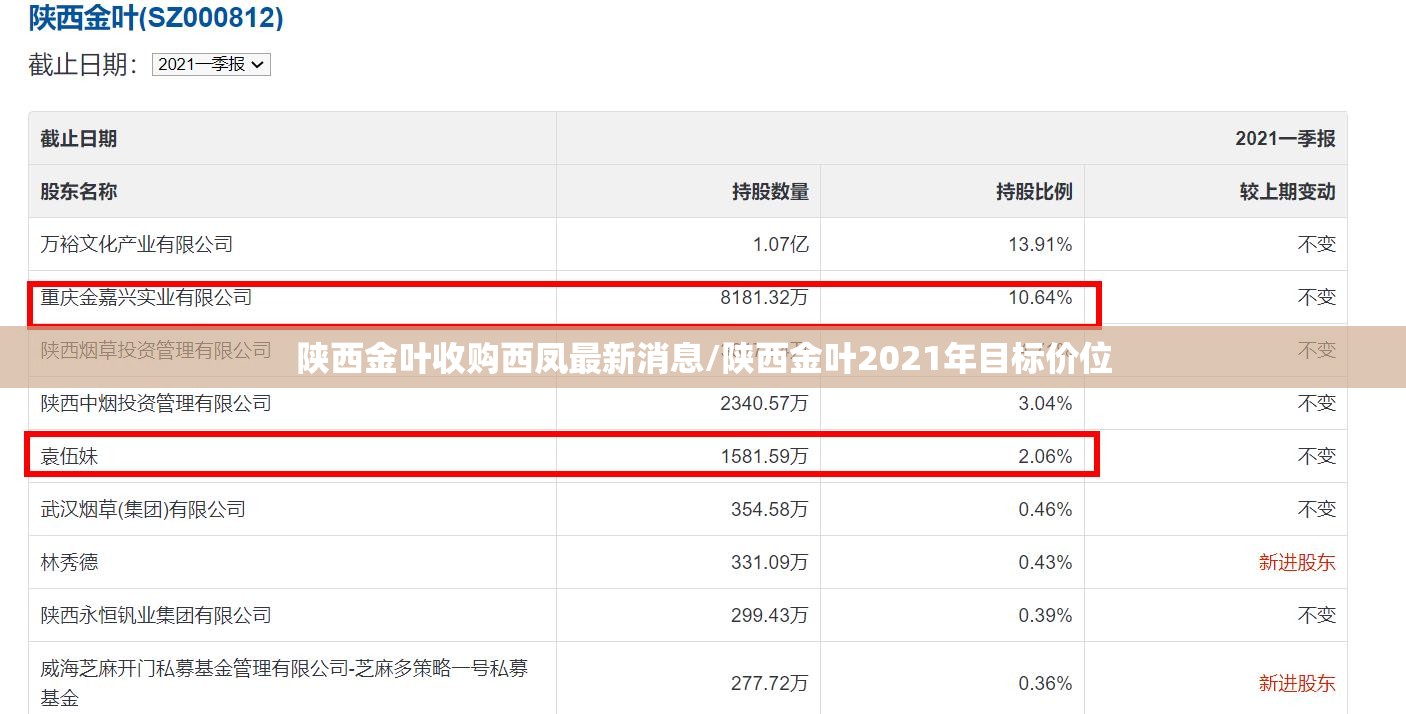Select 不变 in the 袁伍妹 row
Screen dimensions: 1406x714
pos(1317,456)
